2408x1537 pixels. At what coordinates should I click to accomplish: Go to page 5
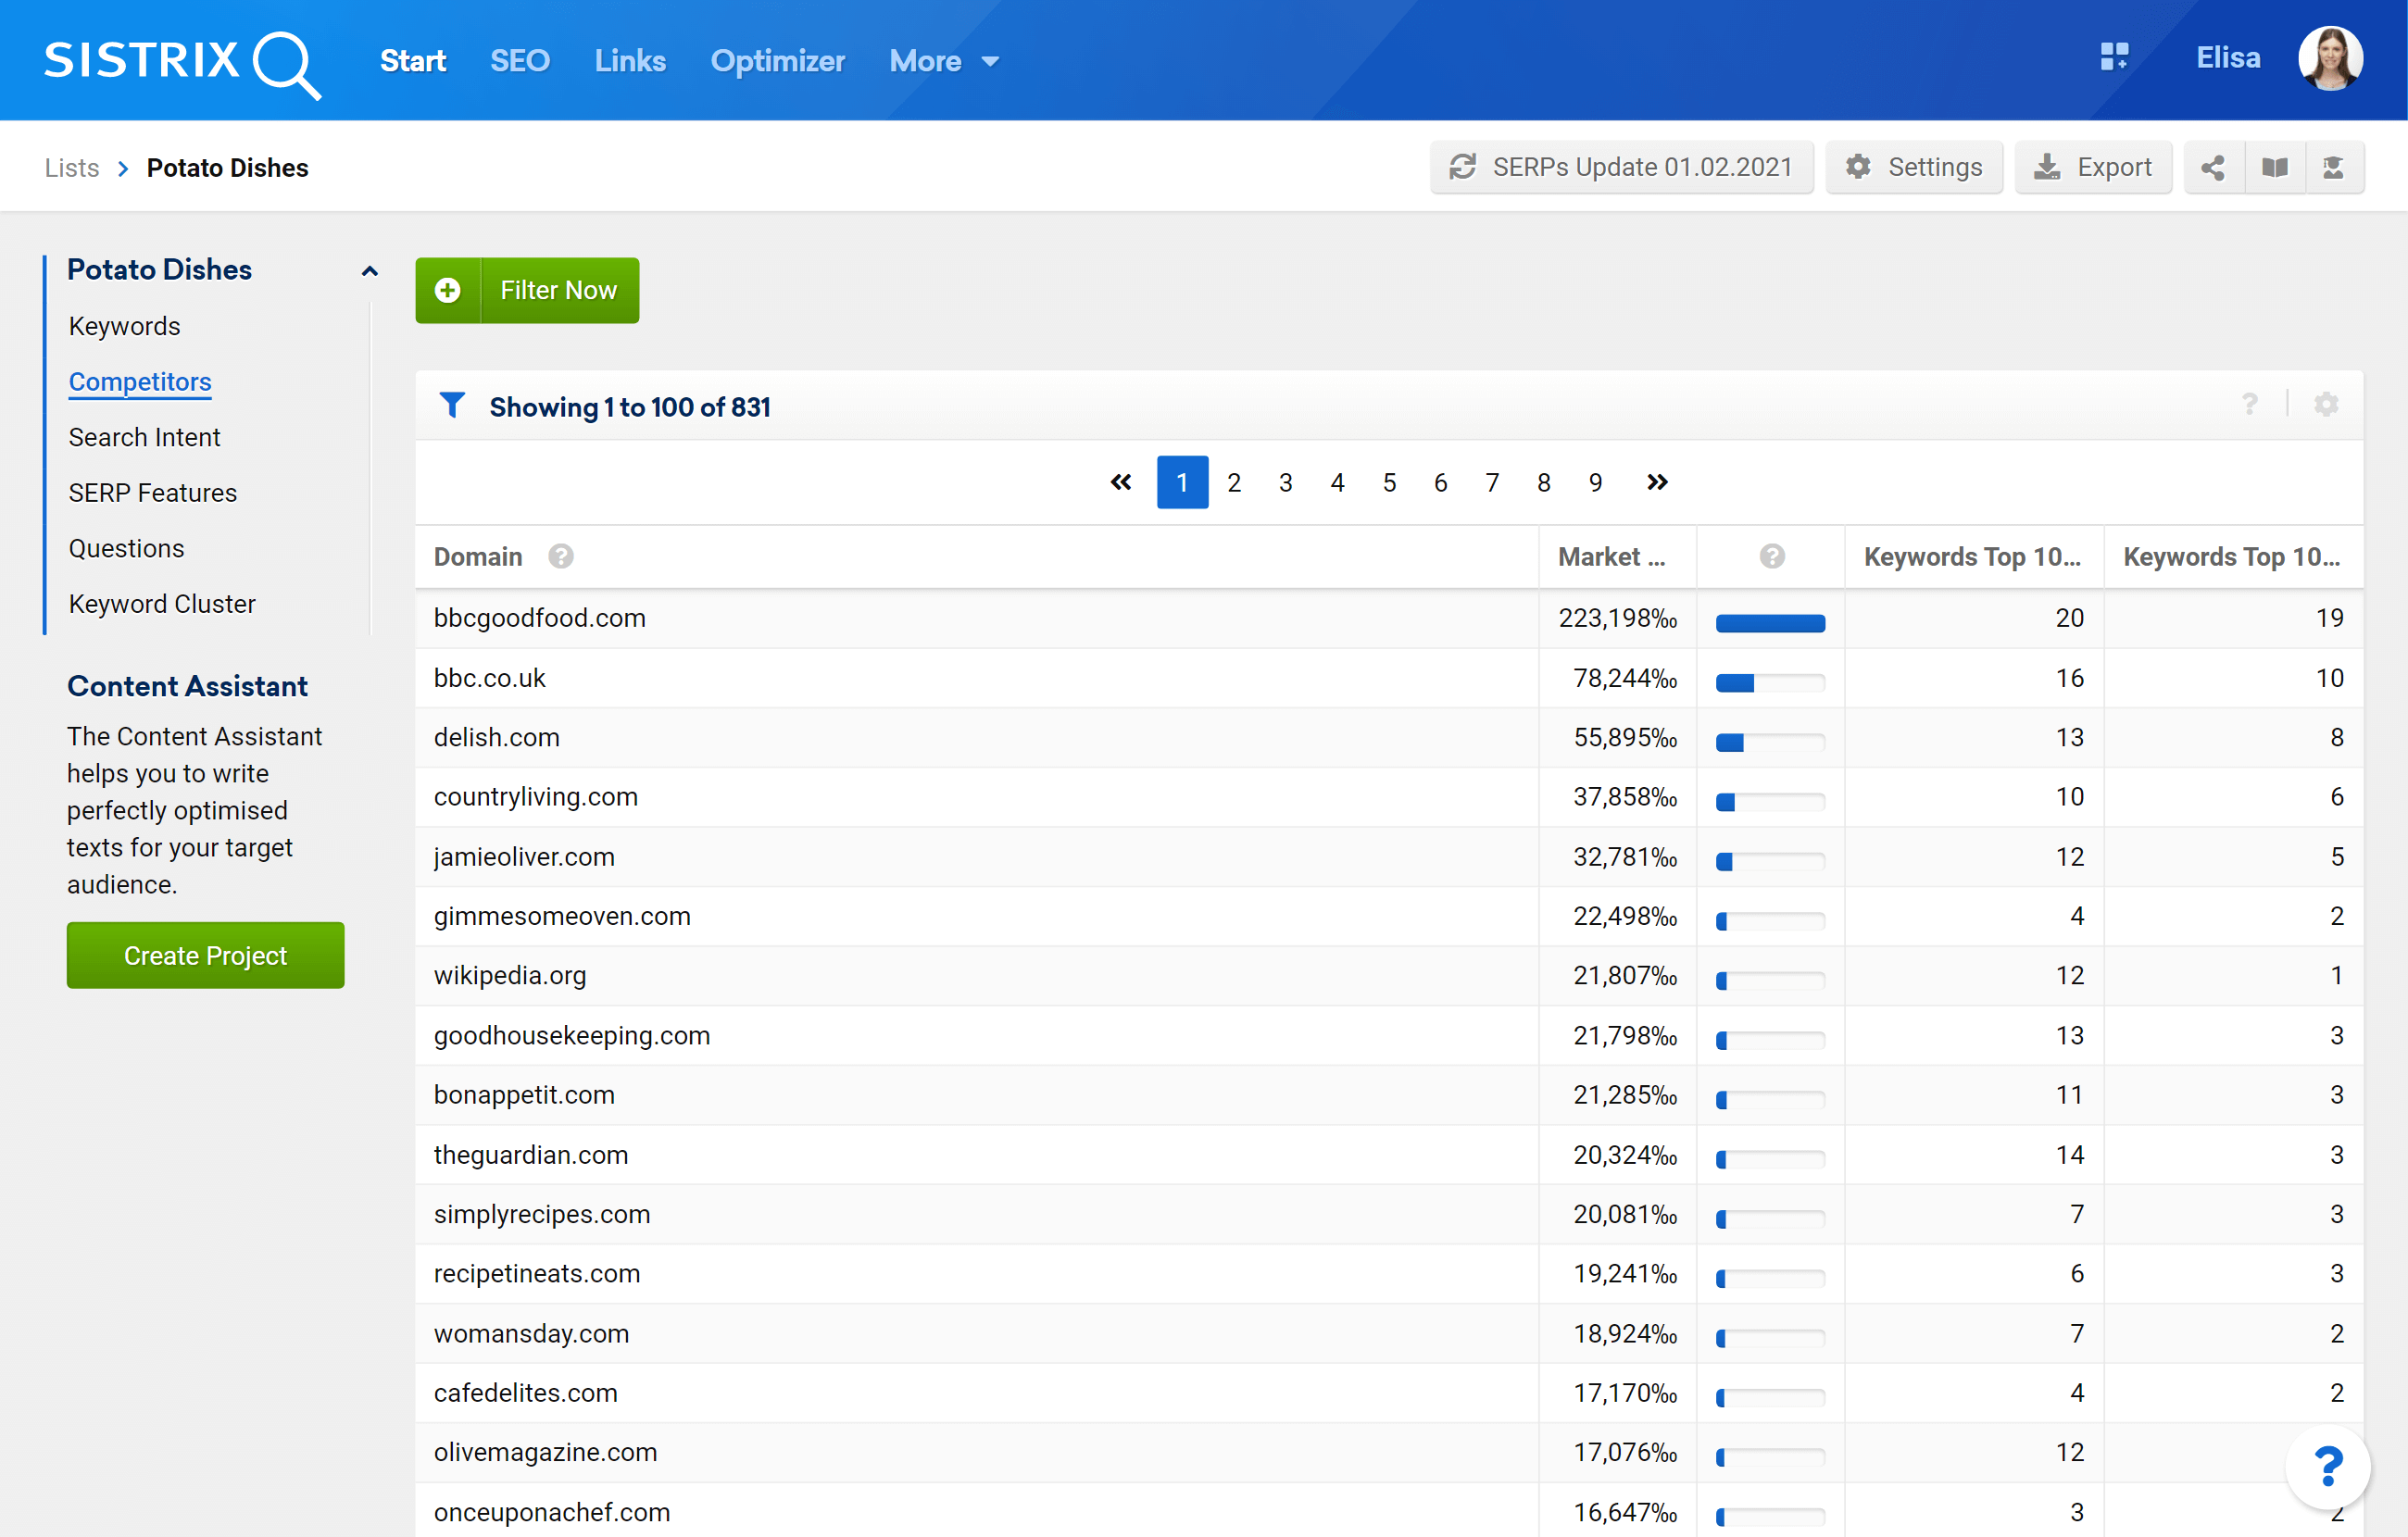(x=1389, y=482)
